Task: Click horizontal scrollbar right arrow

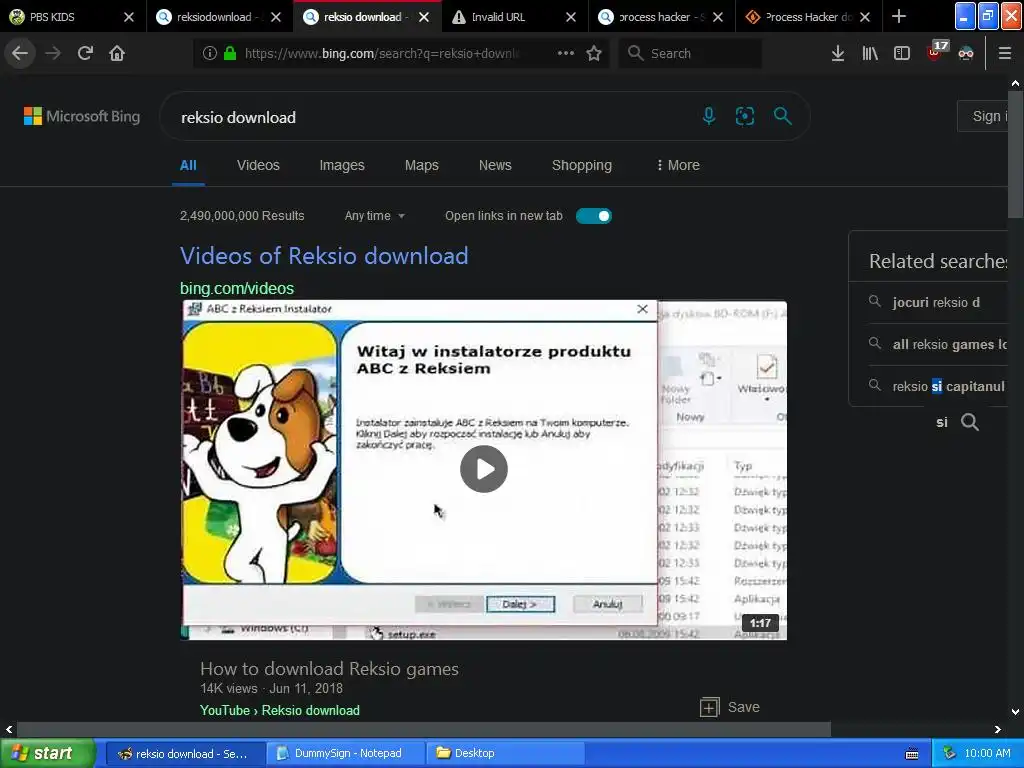Action: point(998,729)
